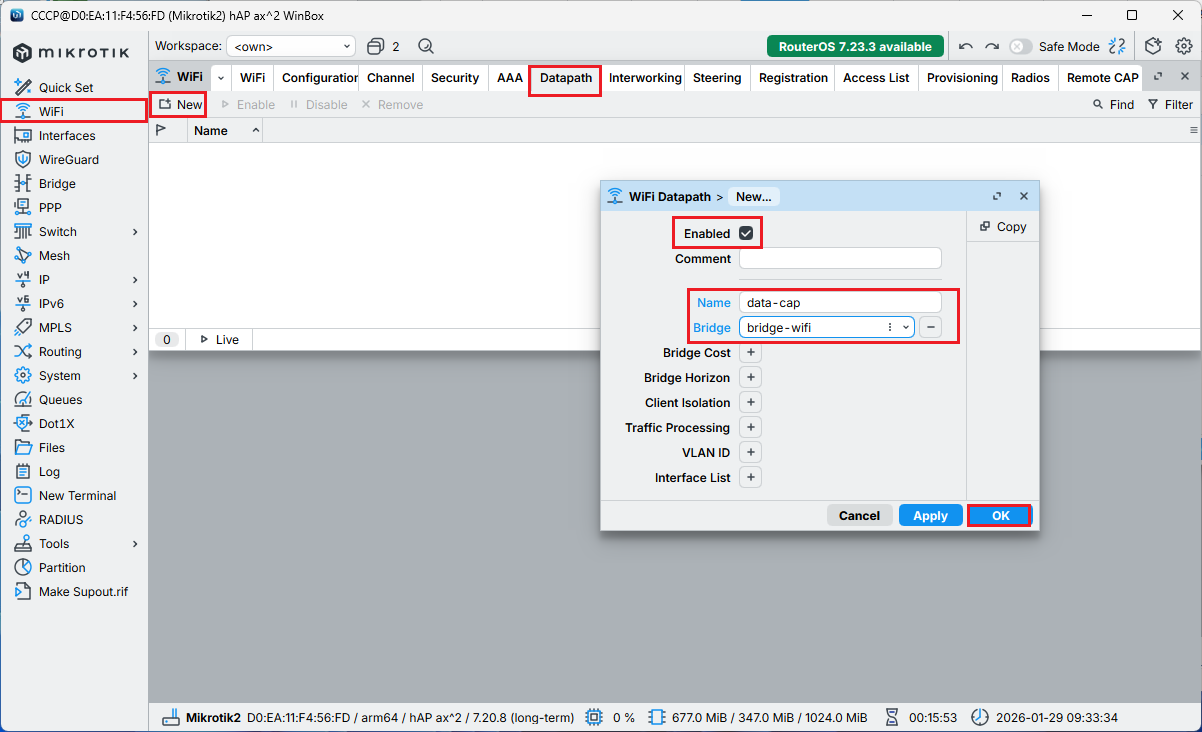Open the WiFi sidebar menu
The image size is (1202, 732).
coord(51,112)
